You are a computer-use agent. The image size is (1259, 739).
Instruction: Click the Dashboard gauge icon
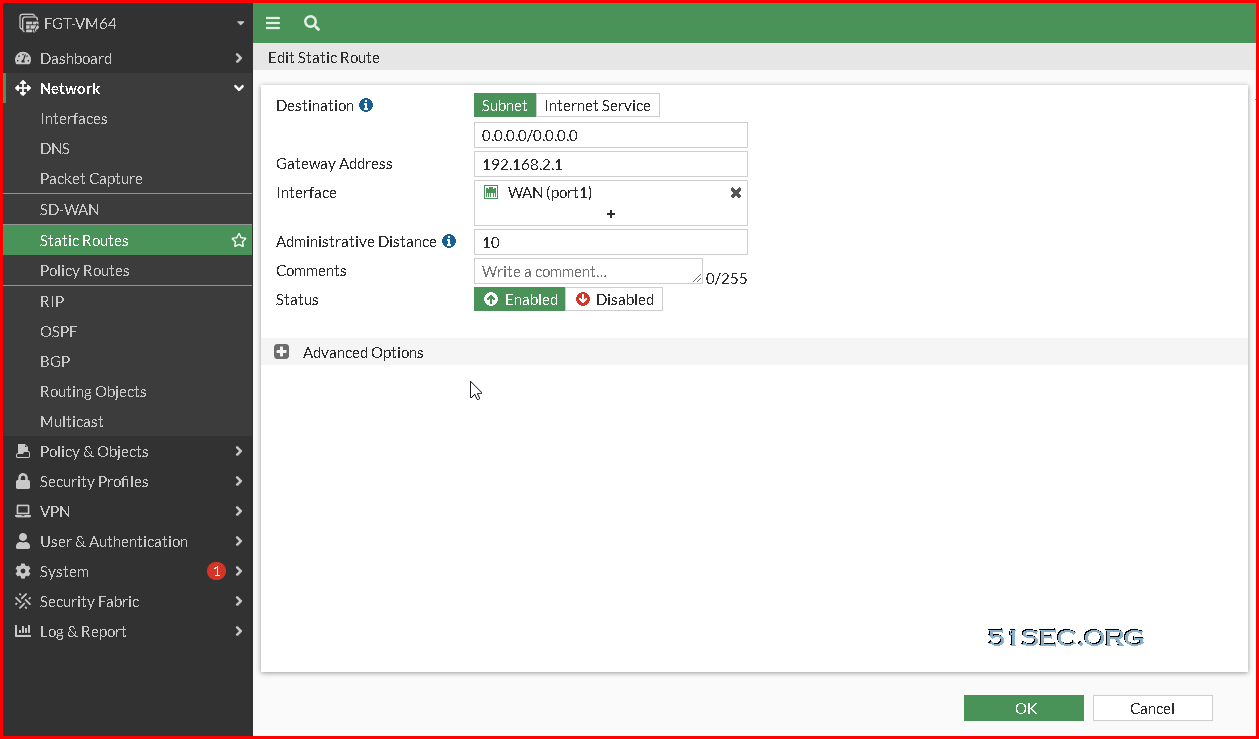pos(23,58)
